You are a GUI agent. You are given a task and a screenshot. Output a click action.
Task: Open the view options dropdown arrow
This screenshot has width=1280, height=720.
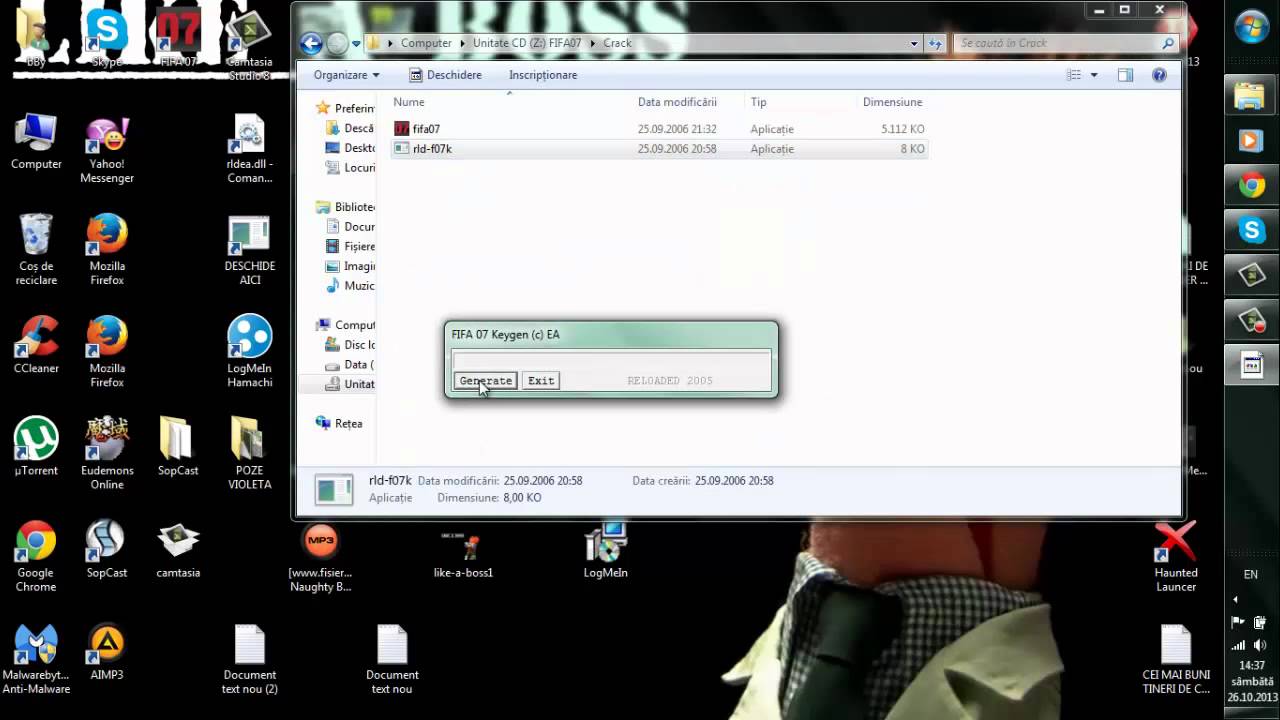coord(1094,75)
